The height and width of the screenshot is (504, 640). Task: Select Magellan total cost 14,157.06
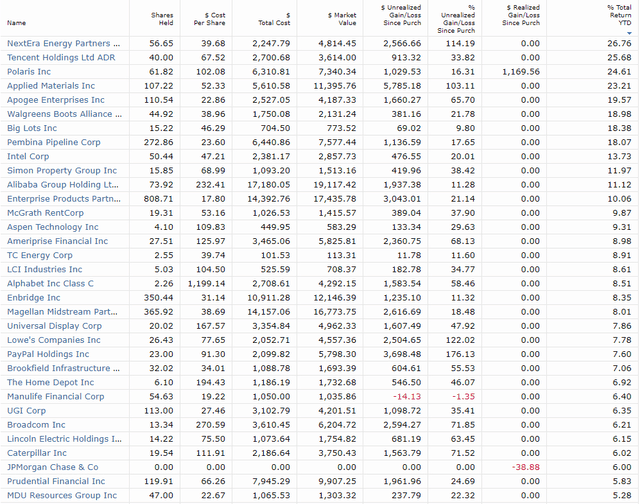269,312
